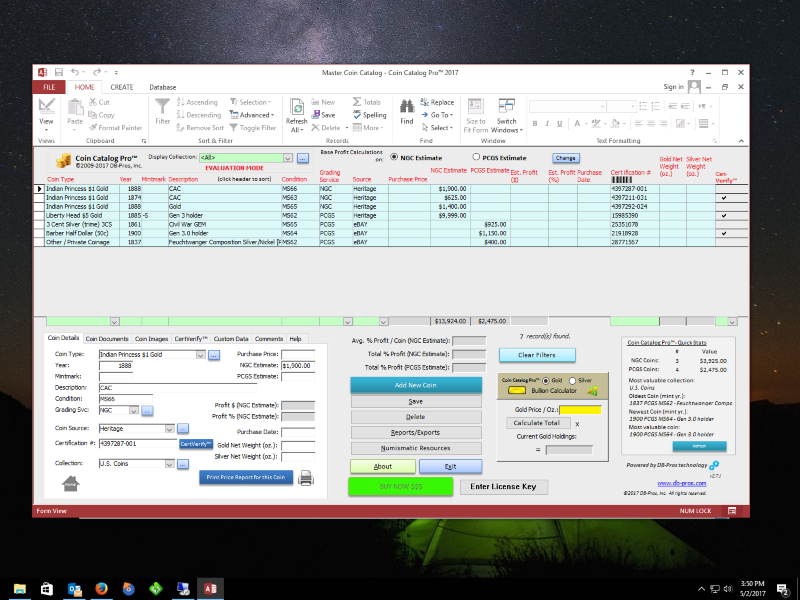This screenshot has width=800, height=600.
Task: Click the Undo arrow in title bar
Action: pos(75,72)
